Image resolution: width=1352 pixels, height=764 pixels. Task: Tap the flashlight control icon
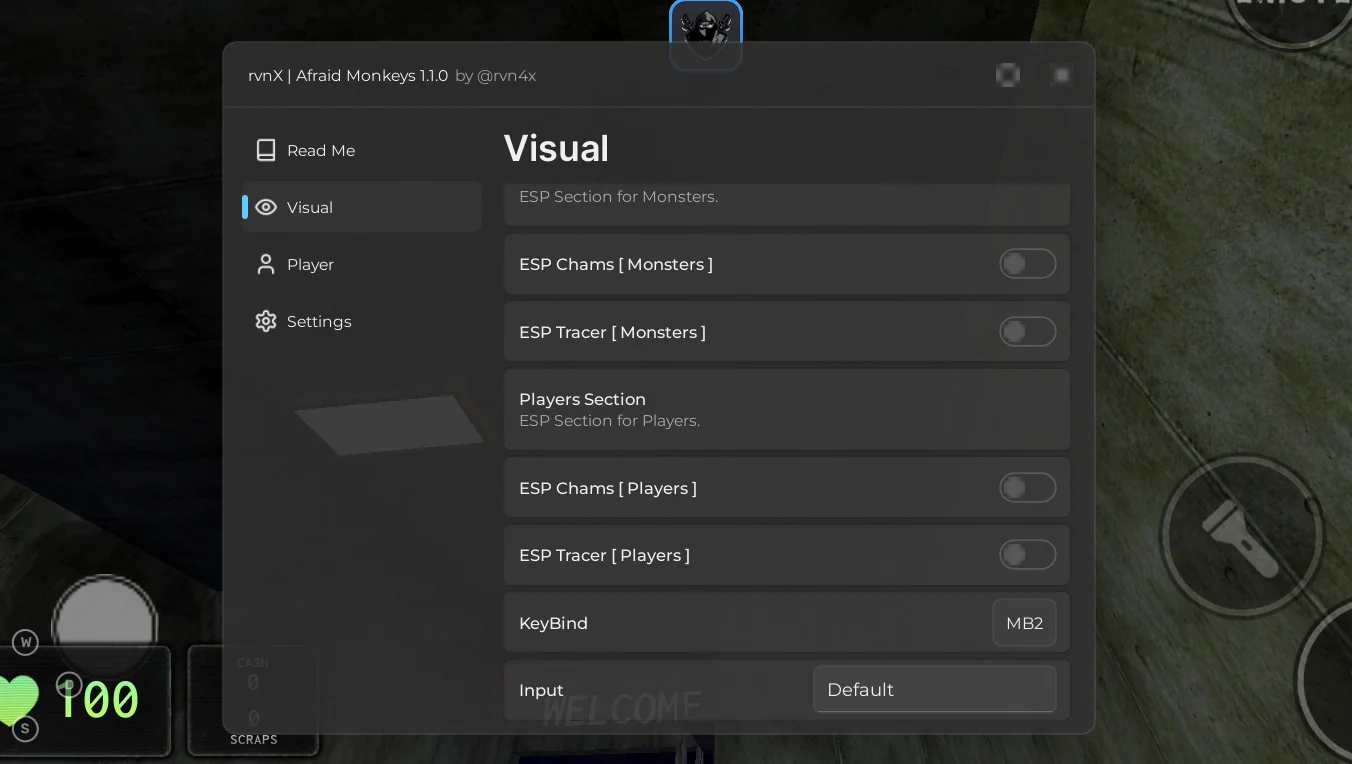(x=1241, y=538)
